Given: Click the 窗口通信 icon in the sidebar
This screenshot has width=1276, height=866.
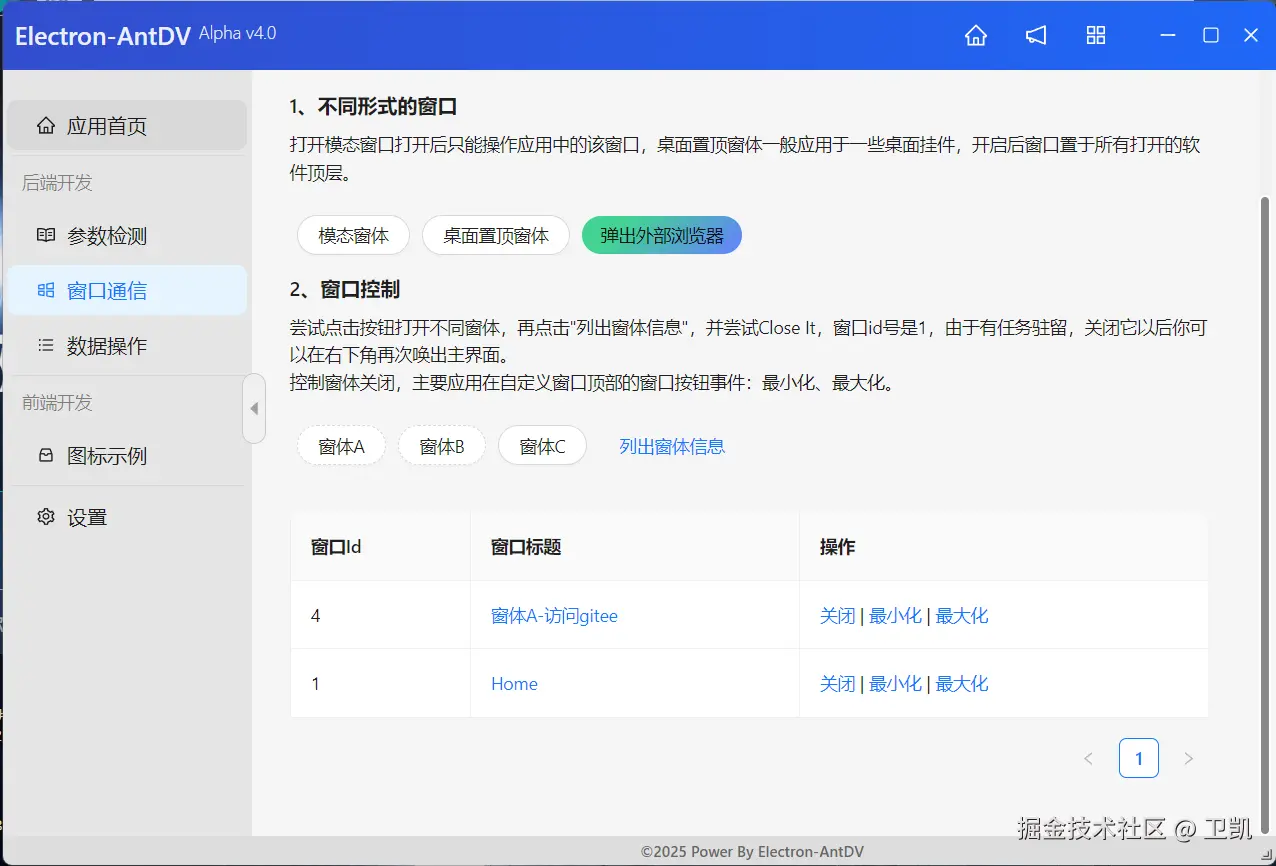Looking at the screenshot, I should pos(45,289).
